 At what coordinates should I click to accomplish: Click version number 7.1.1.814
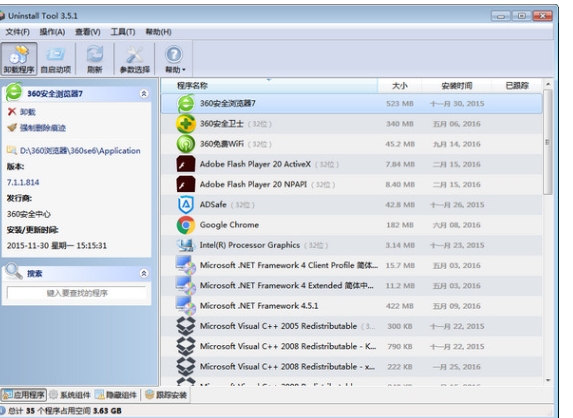pyautogui.click(x=23, y=182)
